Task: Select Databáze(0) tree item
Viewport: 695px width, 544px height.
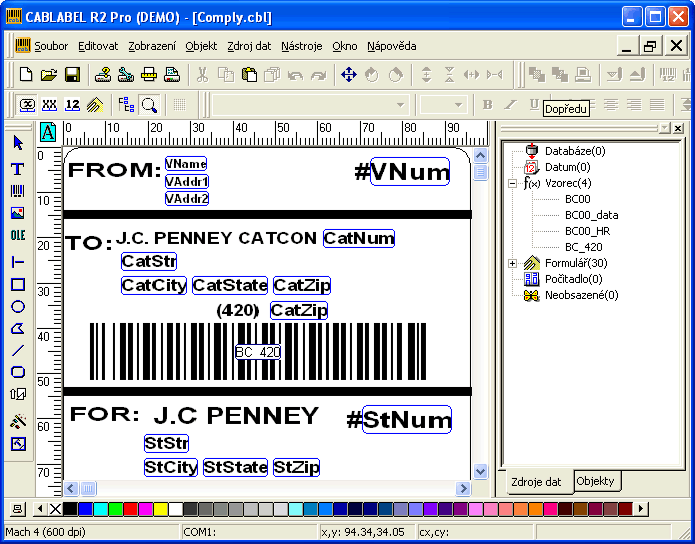Action: click(575, 151)
